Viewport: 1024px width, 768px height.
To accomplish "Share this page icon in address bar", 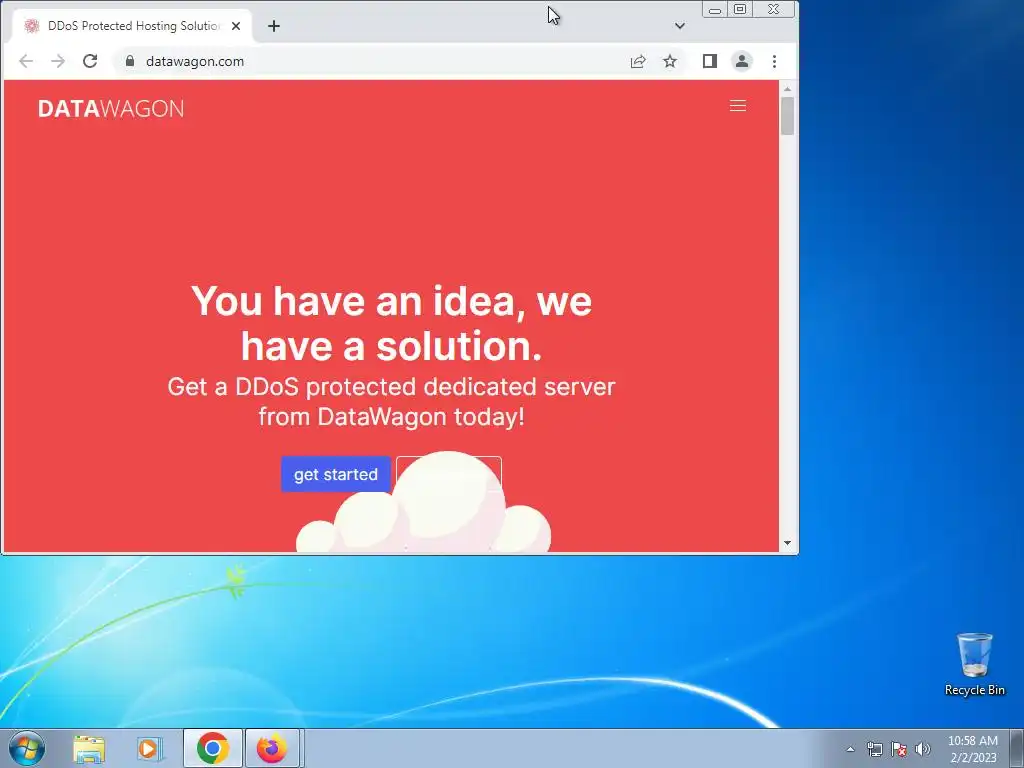I will pyautogui.click(x=638, y=61).
